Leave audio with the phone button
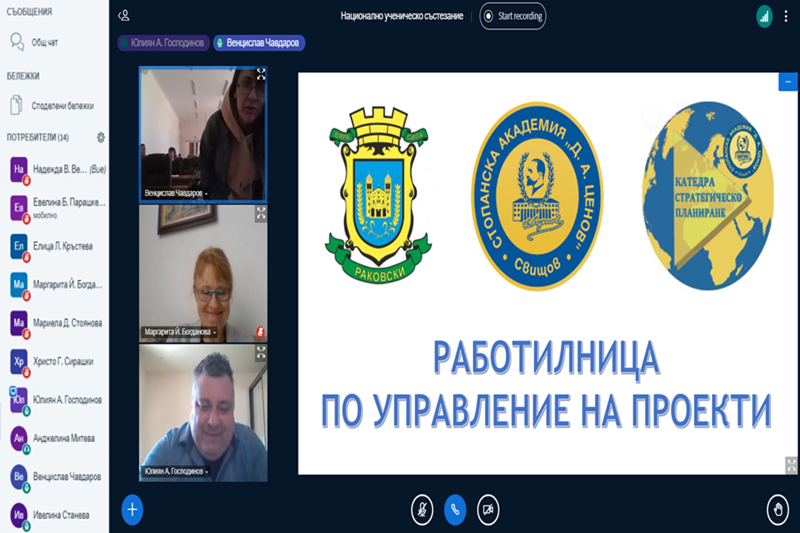Image resolution: width=800 pixels, height=533 pixels. click(x=455, y=510)
